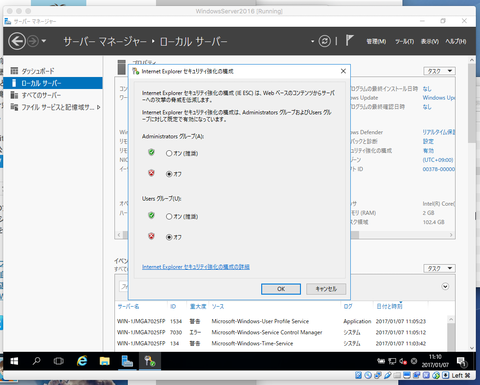Viewport: 480px width, 385px height.
Task: Switch to IE security configuration taskbar icon
Action: [x=149, y=361]
